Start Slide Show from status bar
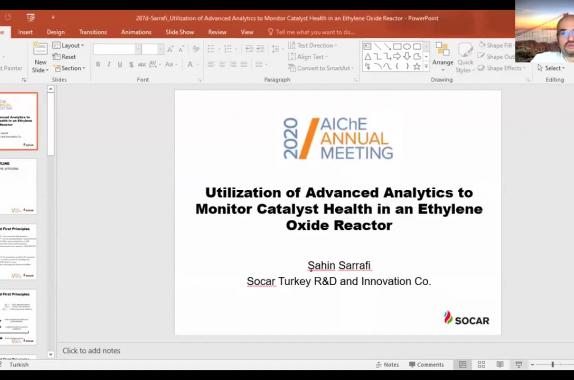This screenshot has width=574, height=380. pyautogui.click(x=519, y=364)
